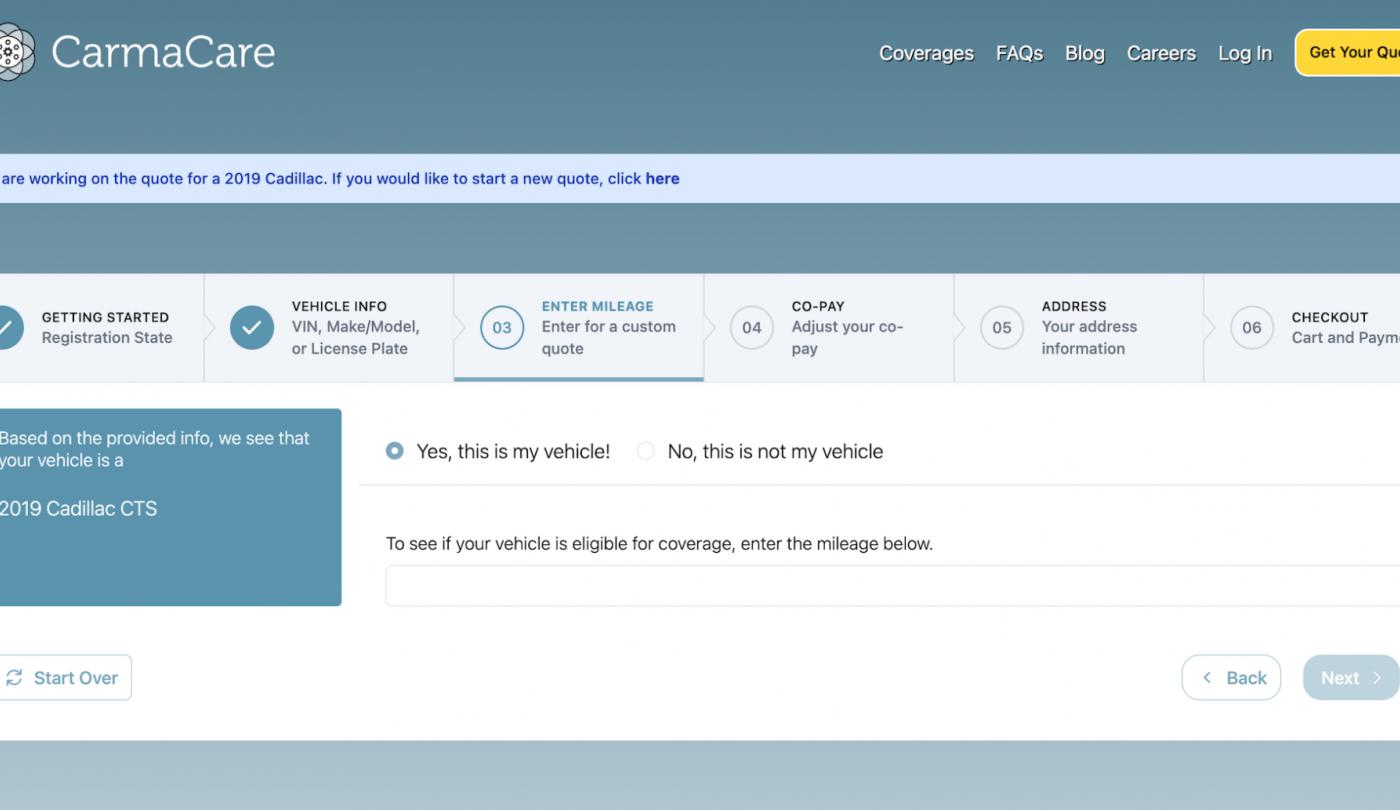Click the left chevron on Back button
This screenshot has width=1400, height=810.
click(1207, 678)
